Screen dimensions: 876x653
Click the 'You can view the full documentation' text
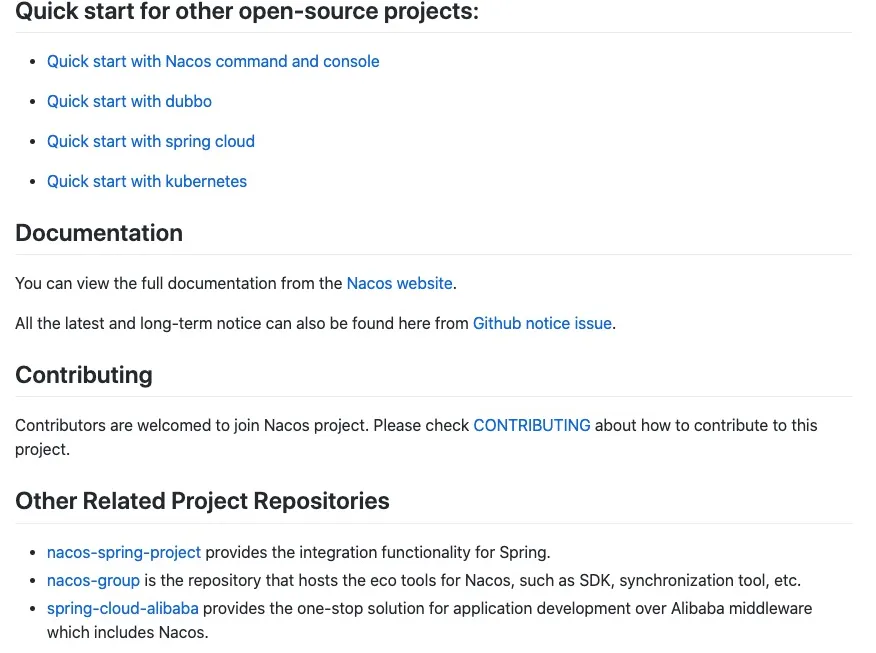pos(180,284)
